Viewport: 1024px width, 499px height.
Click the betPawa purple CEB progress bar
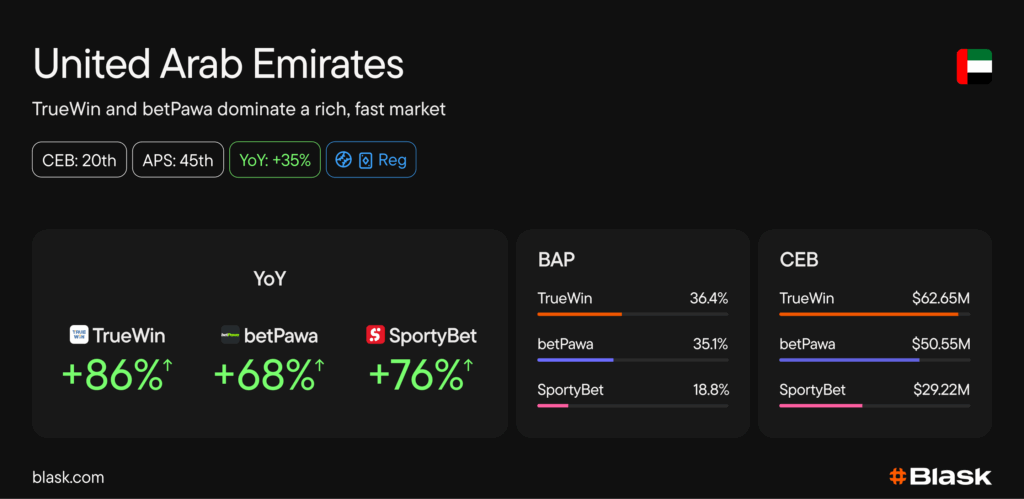pyautogui.click(x=849, y=360)
